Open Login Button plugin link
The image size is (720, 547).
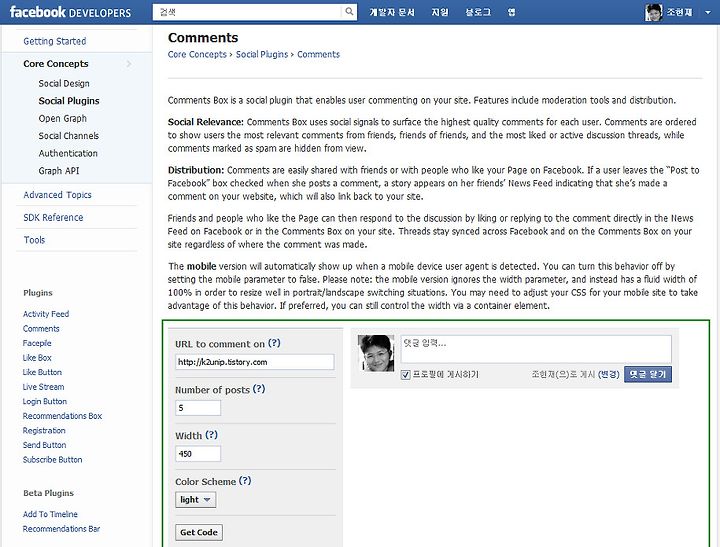[x=45, y=401]
